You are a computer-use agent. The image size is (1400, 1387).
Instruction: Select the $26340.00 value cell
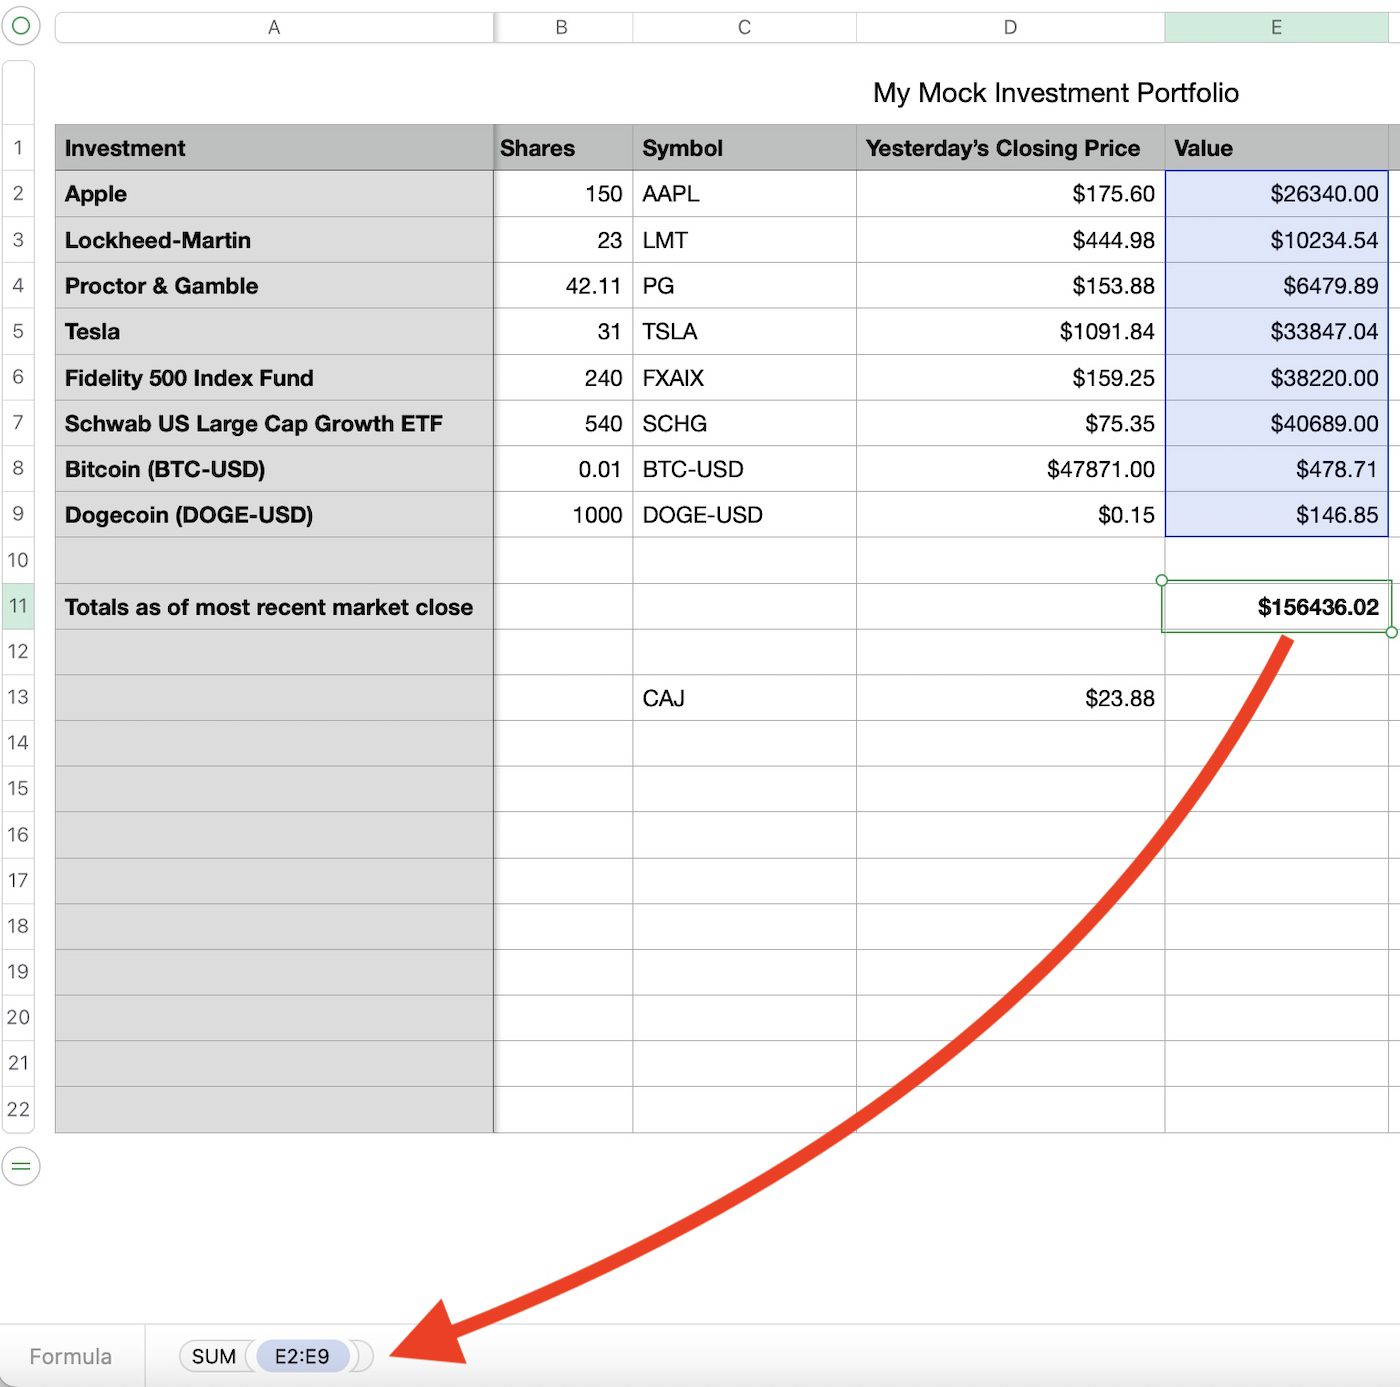(x=1277, y=194)
